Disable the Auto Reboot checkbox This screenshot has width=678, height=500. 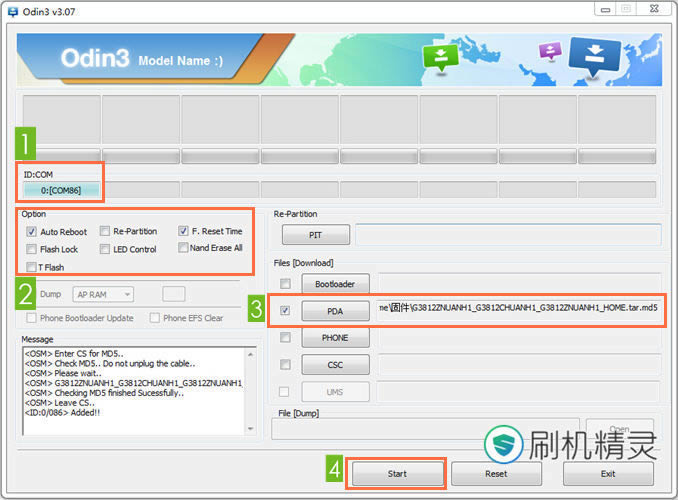click(32, 232)
